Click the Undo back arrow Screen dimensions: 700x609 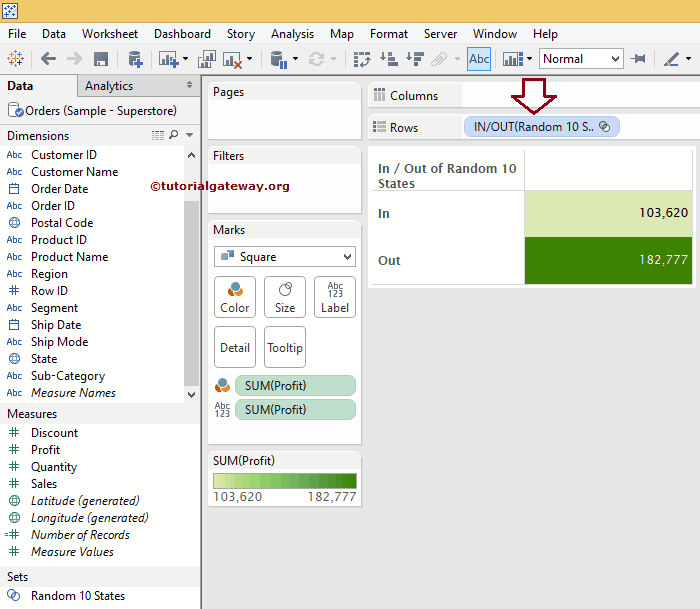point(48,59)
